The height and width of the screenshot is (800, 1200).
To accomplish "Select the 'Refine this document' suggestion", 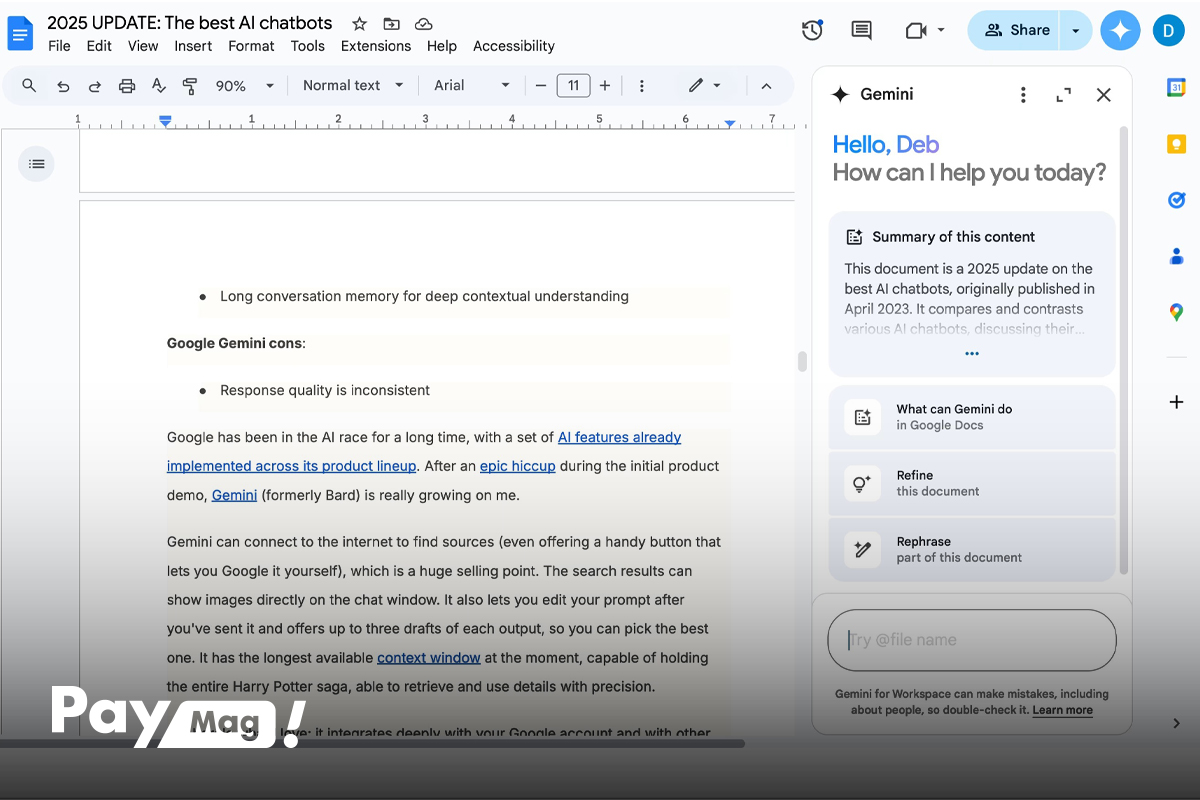I will 972,483.
